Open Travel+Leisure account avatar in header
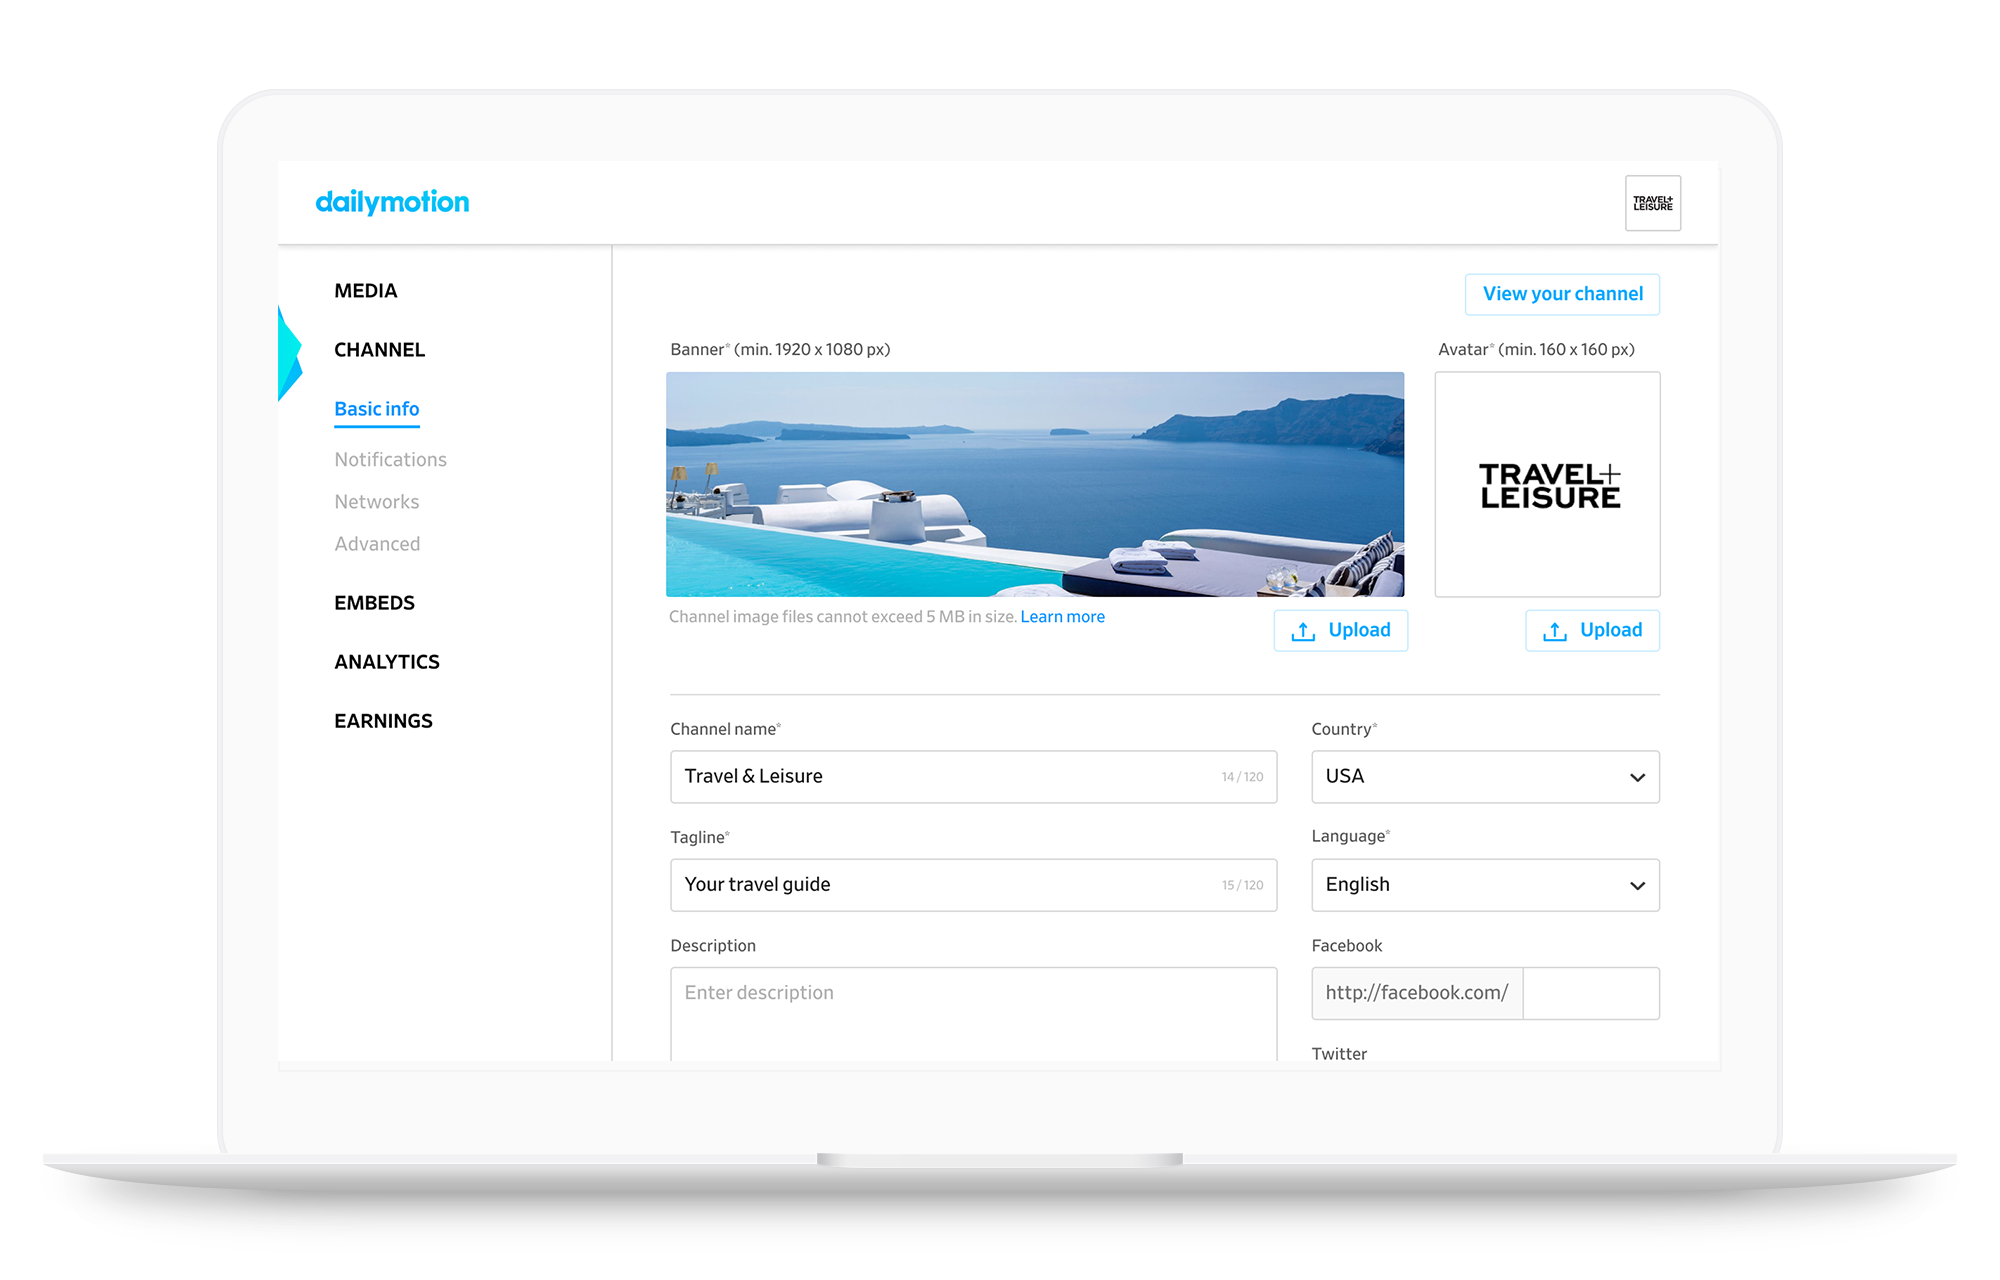 [1652, 204]
